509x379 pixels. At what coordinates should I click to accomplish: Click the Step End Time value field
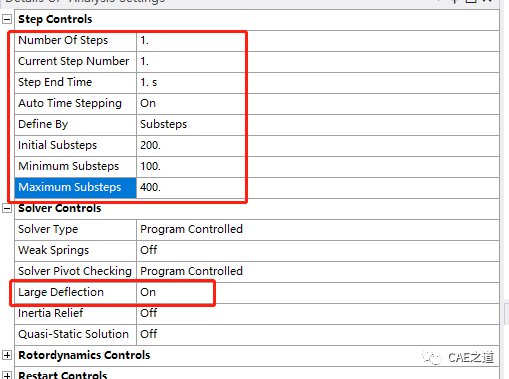(318, 83)
